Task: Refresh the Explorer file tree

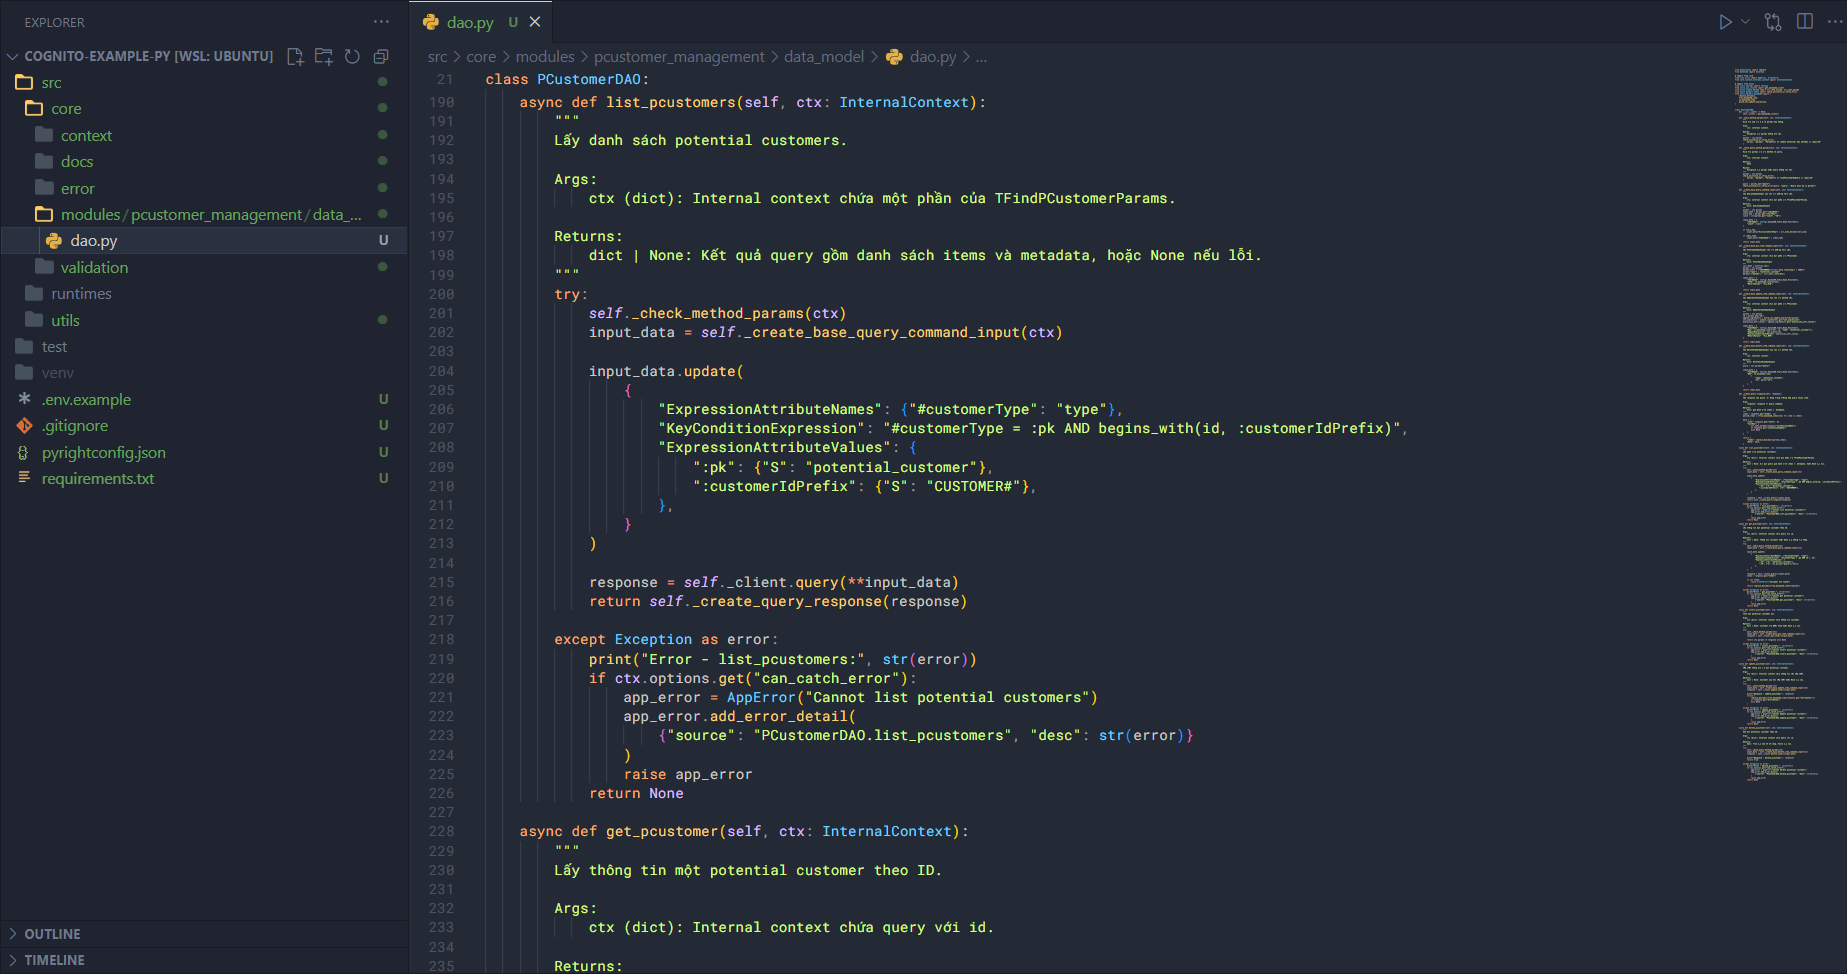Action: point(352,56)
